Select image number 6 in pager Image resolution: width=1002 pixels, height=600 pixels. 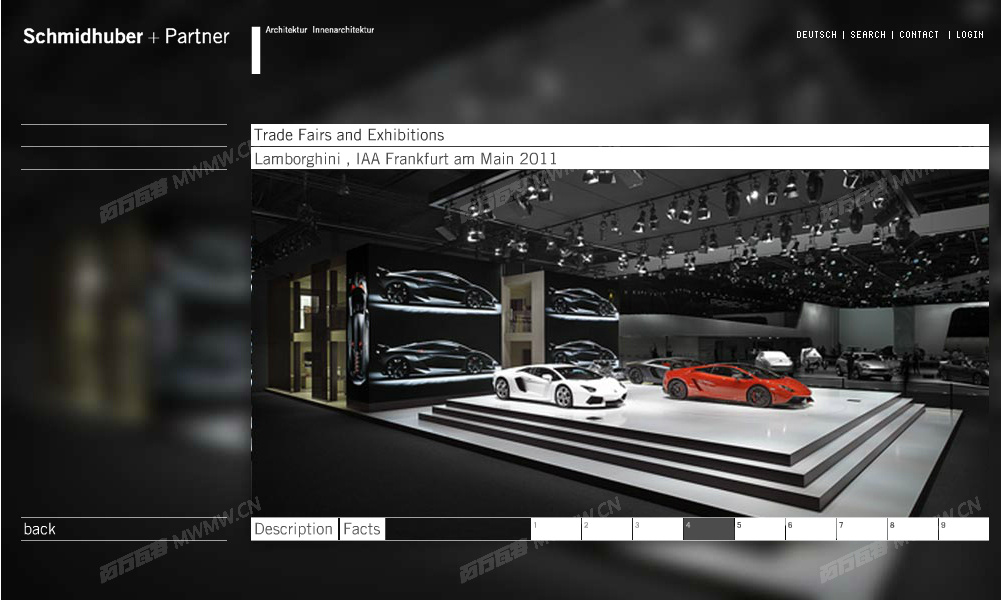(x=812, y=529)
